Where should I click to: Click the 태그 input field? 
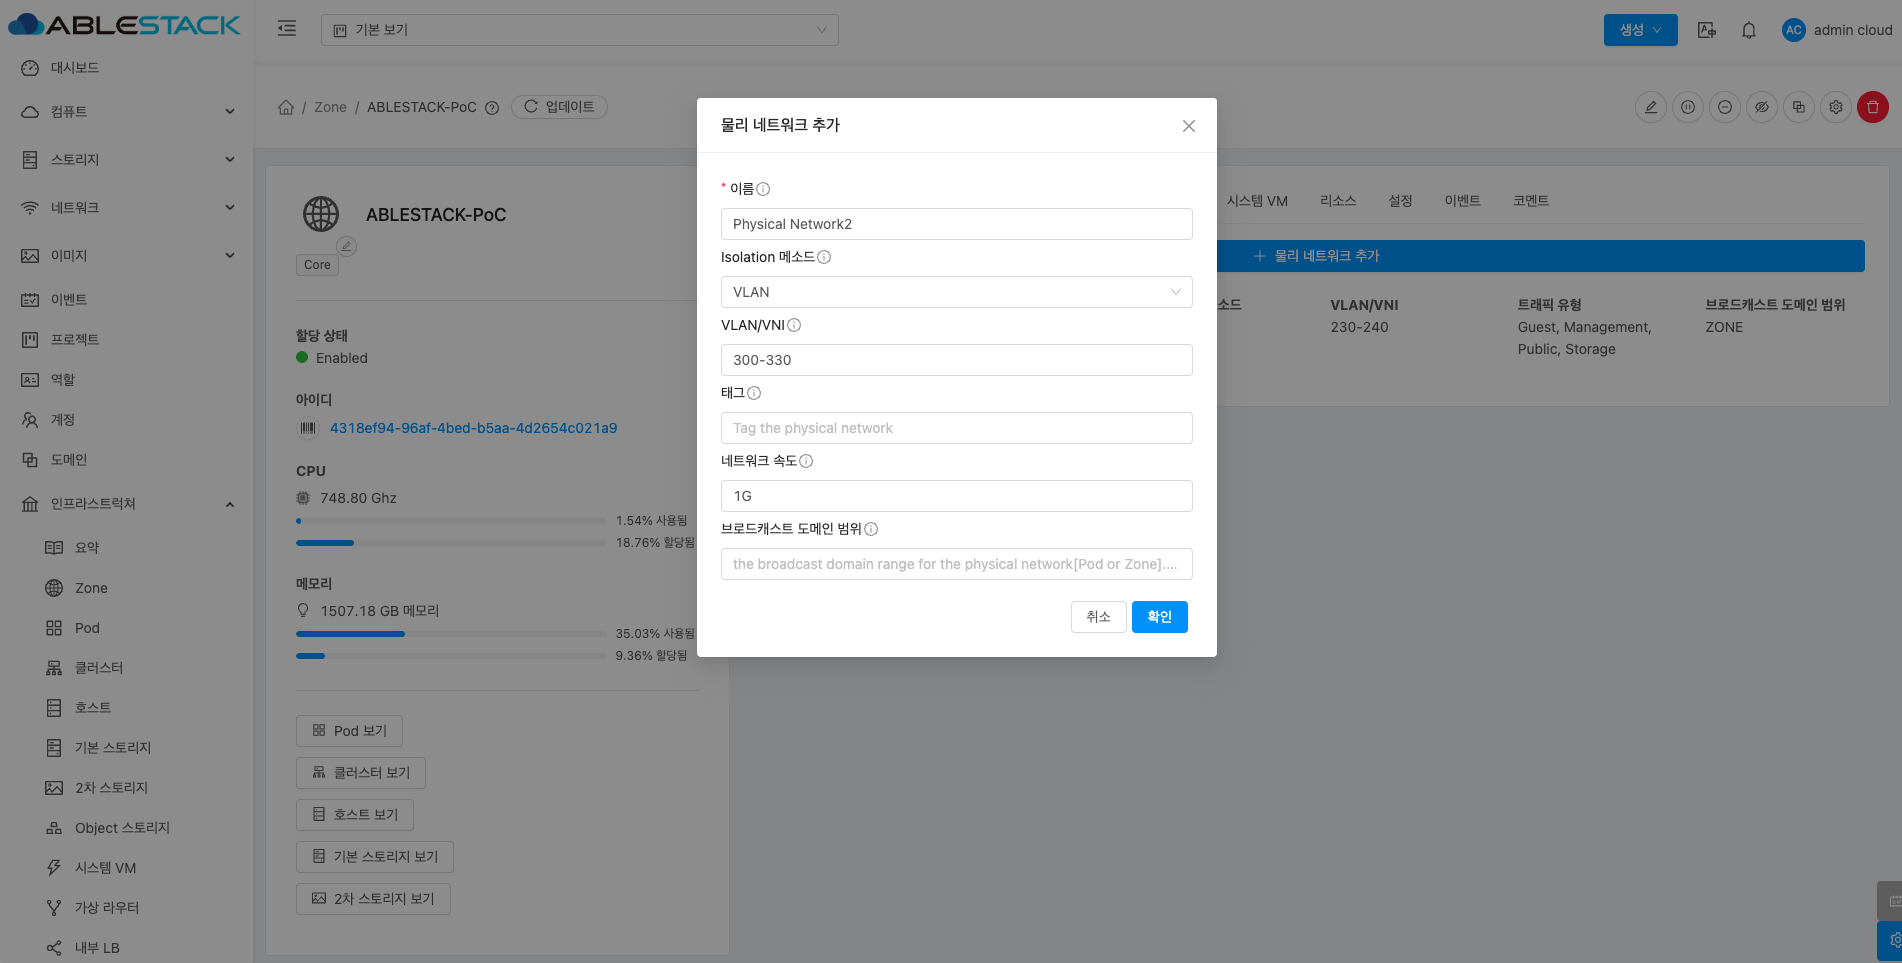click(955, 428)
